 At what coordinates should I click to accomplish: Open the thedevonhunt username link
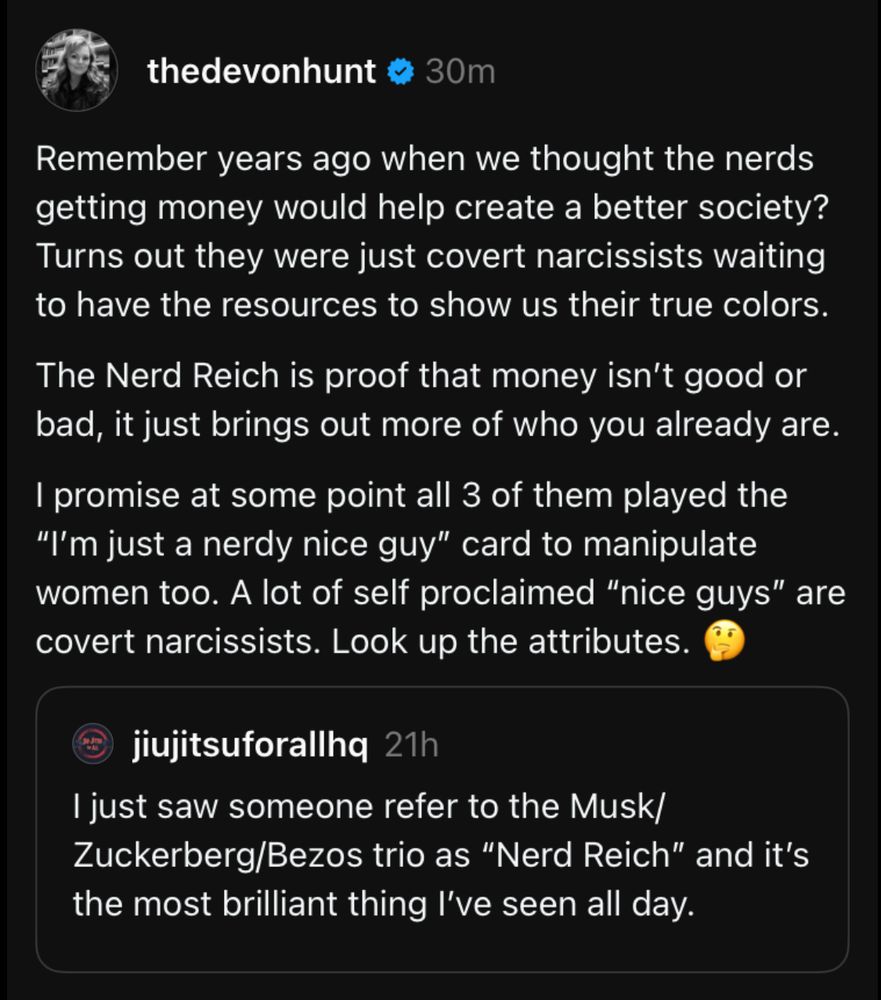pyautogui.click(x=261, y=72)
